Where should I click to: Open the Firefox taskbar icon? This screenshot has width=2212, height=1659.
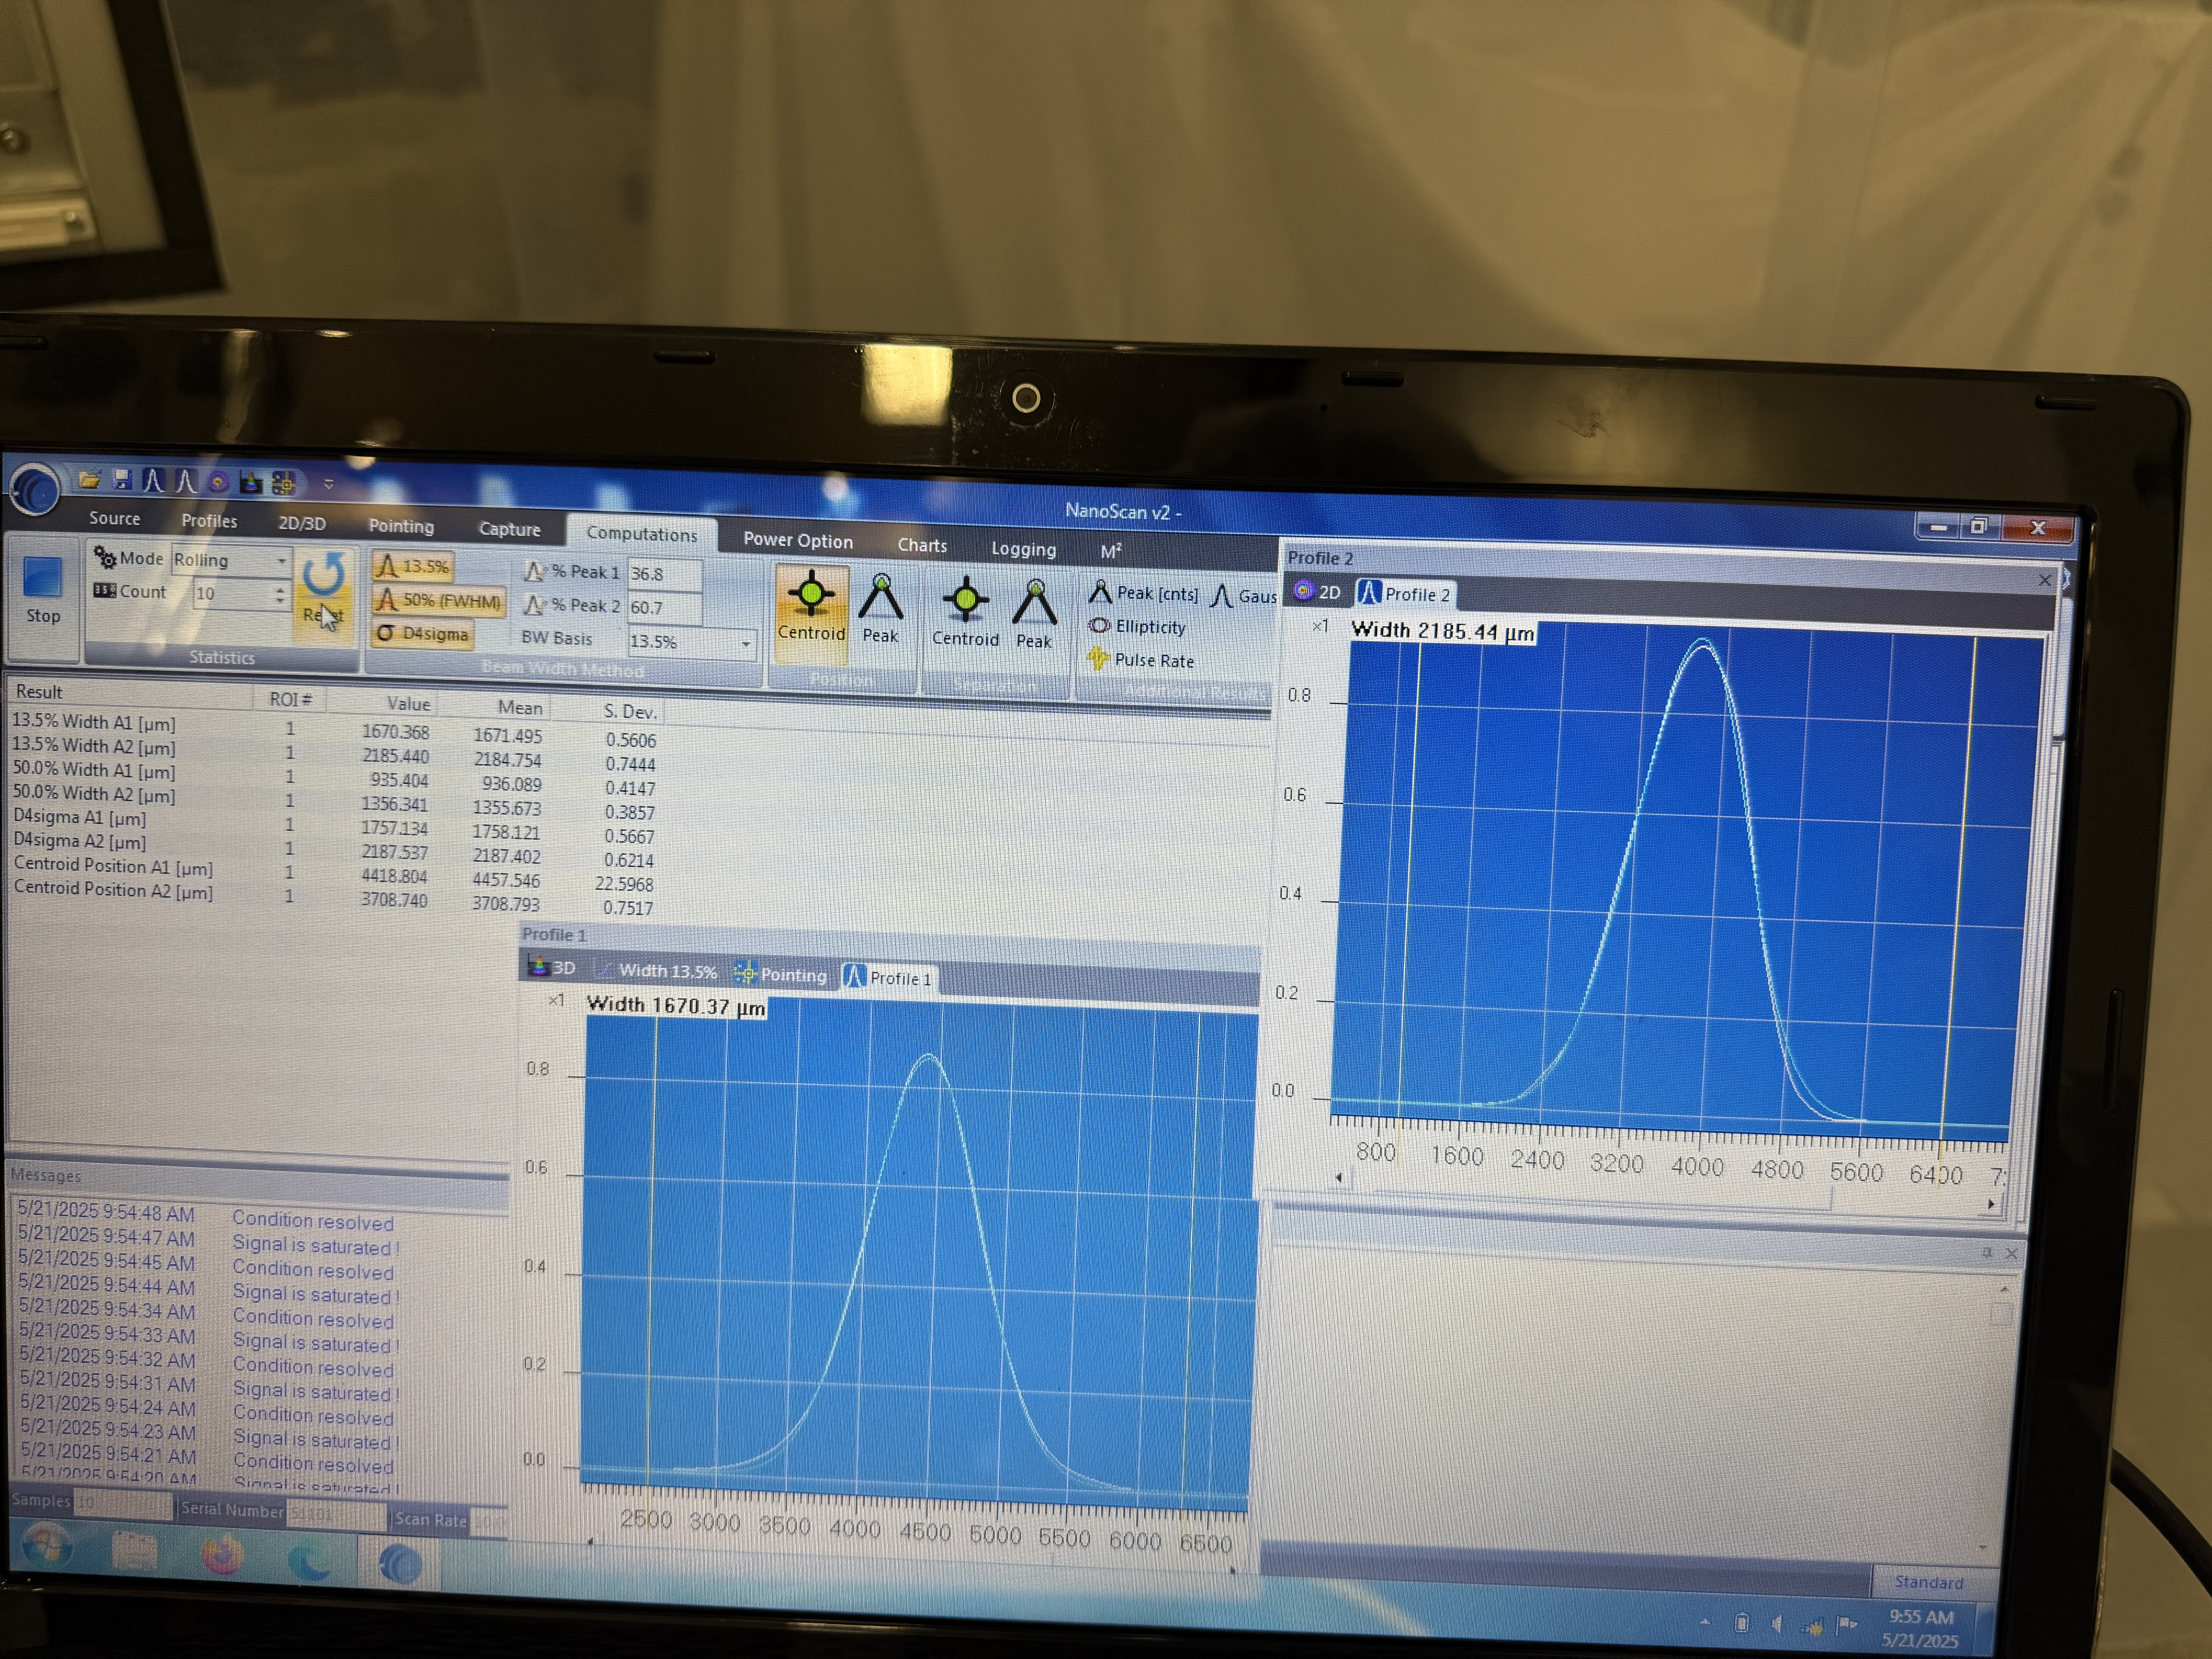(222, 1556)
